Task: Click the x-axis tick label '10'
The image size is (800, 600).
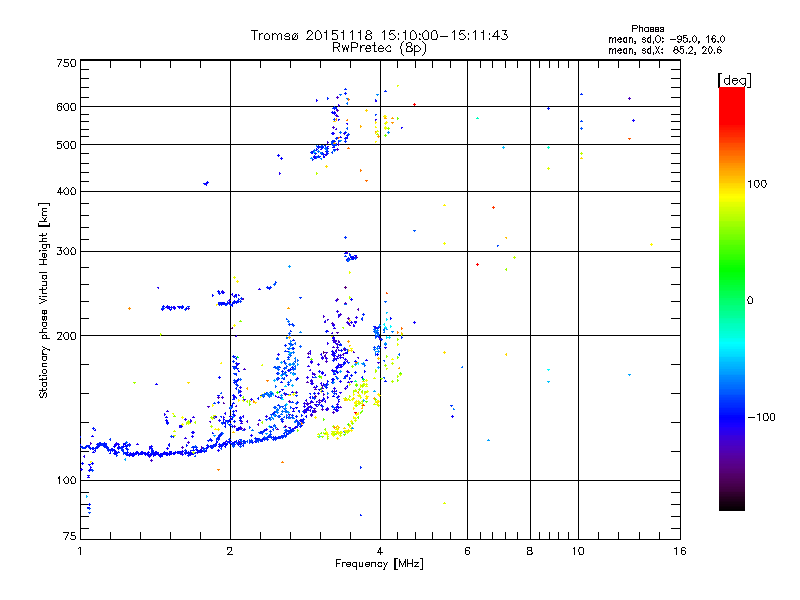Action: click(x=578, y=551)
